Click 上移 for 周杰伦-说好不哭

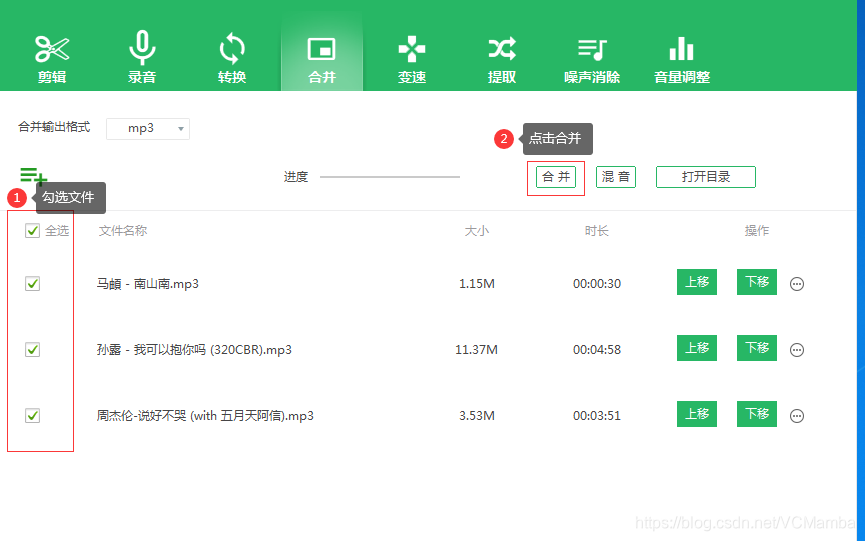click(x=697, y=414)
